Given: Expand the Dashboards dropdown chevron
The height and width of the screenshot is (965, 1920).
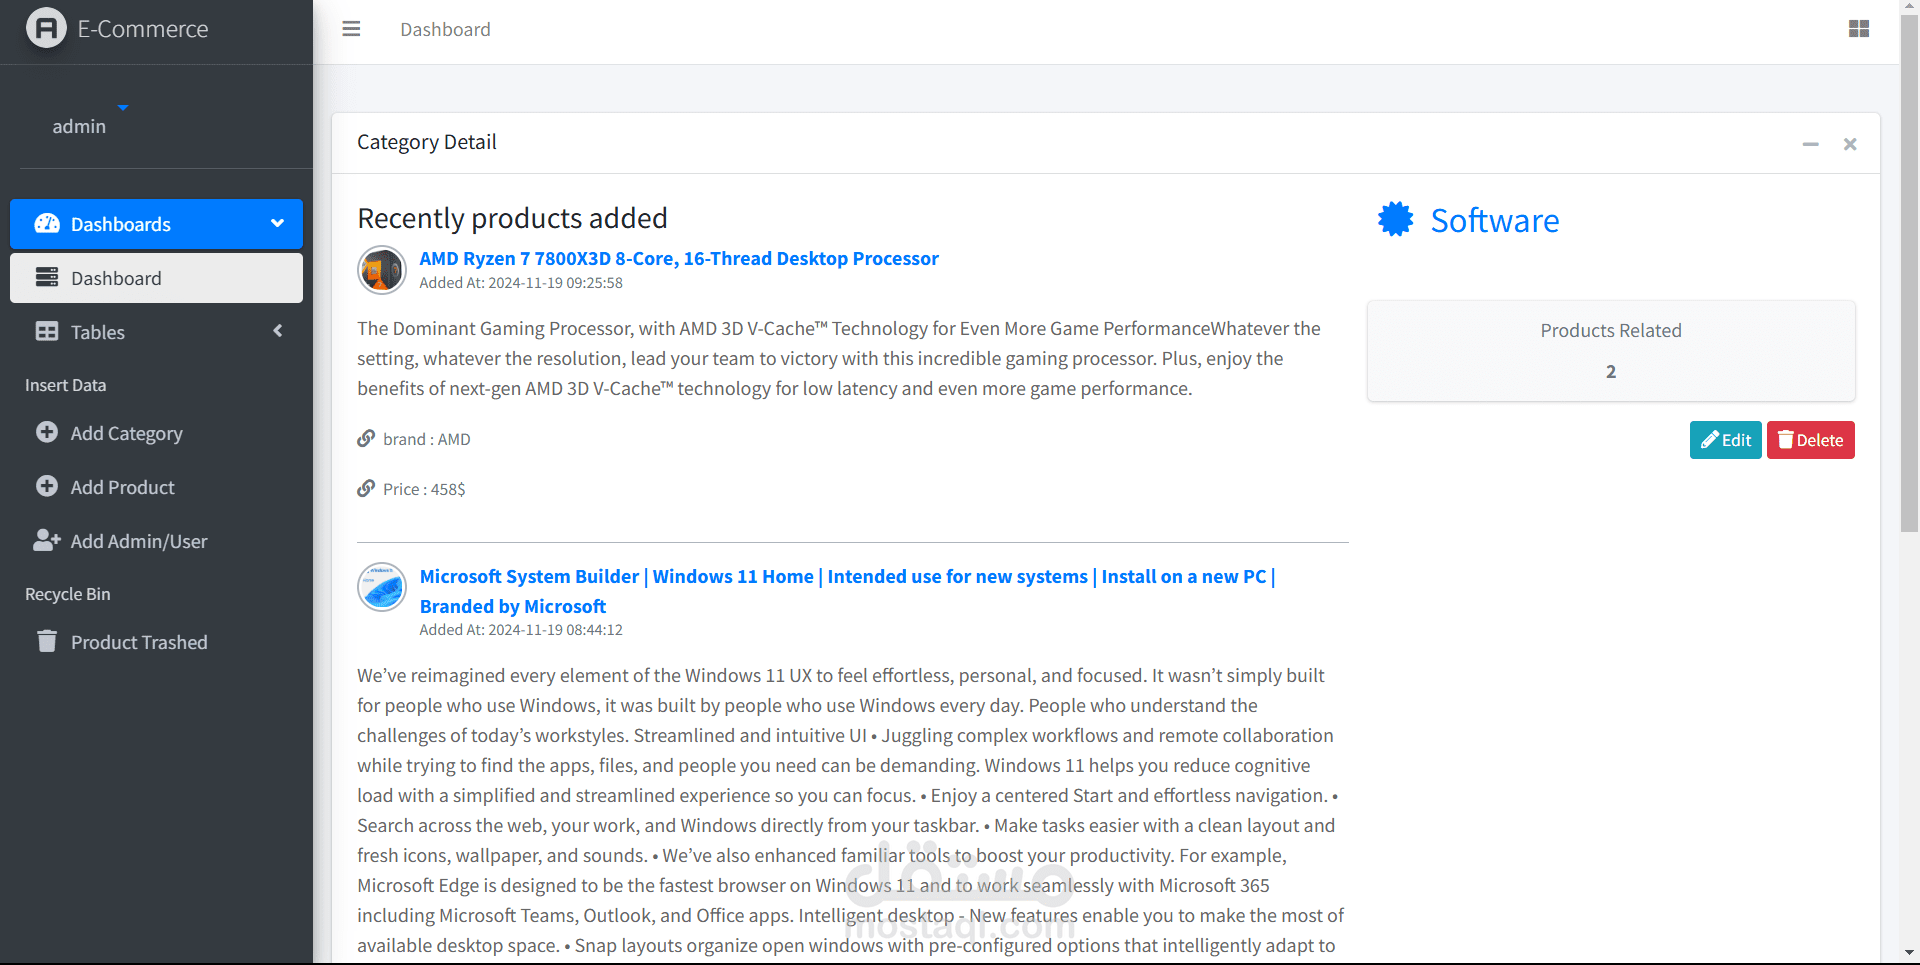Looking at the screenshot, I should tap(278, 223).
